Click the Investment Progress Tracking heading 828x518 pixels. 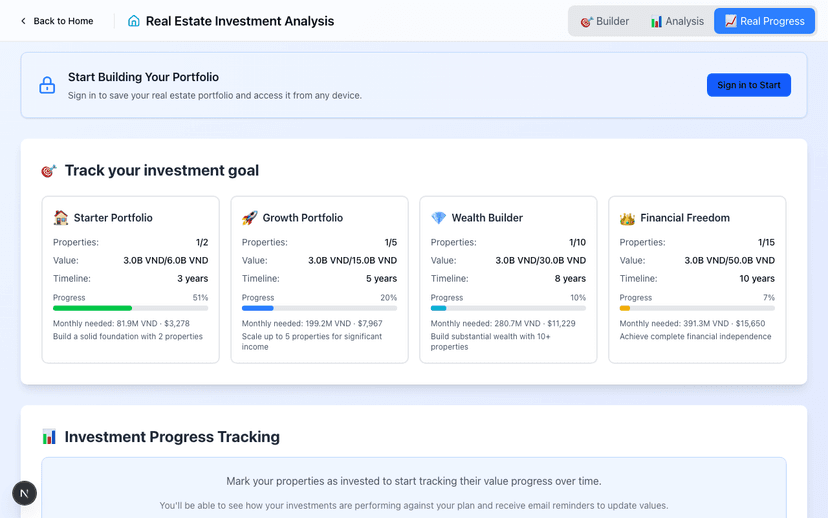[x=172, y=437]
